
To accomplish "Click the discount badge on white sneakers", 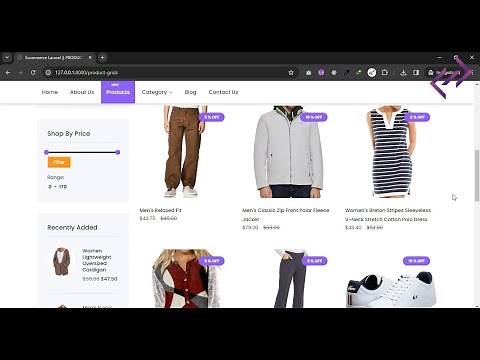I will tap(416, 261).
